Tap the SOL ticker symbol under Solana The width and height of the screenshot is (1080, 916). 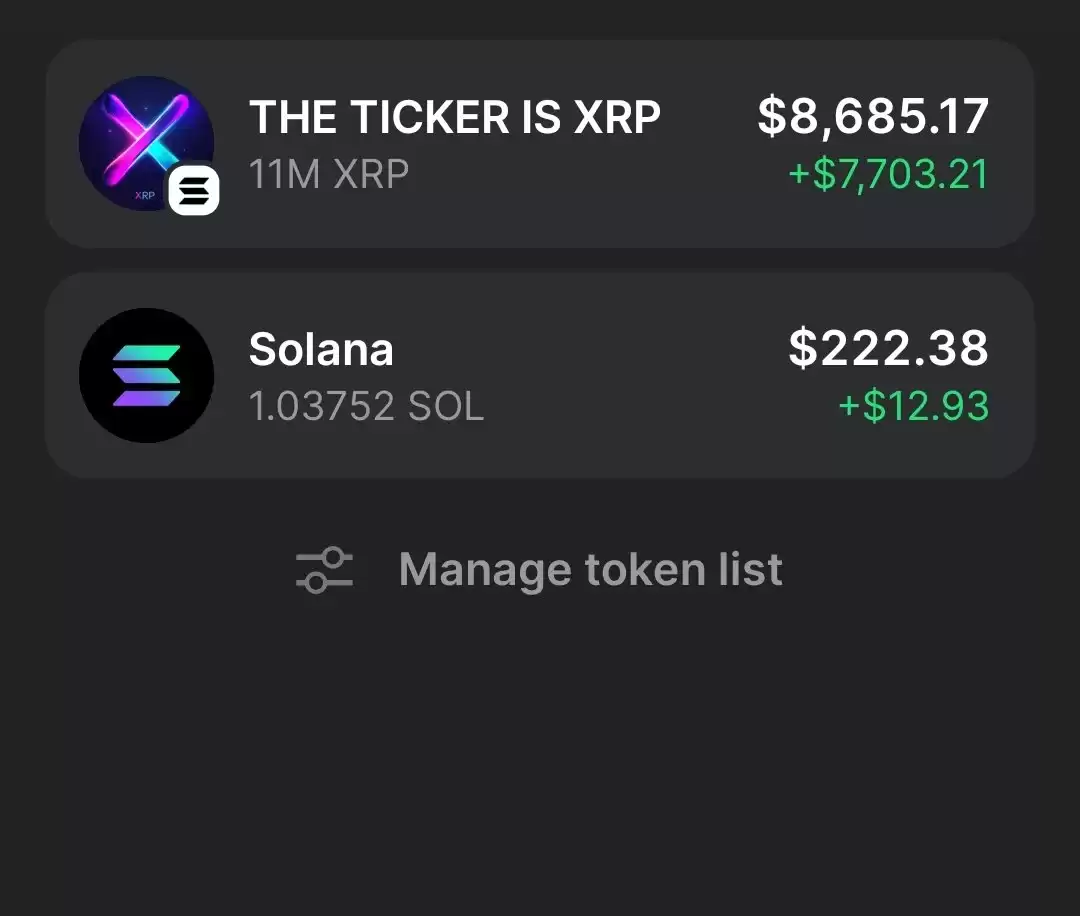[x=446, y=406]
